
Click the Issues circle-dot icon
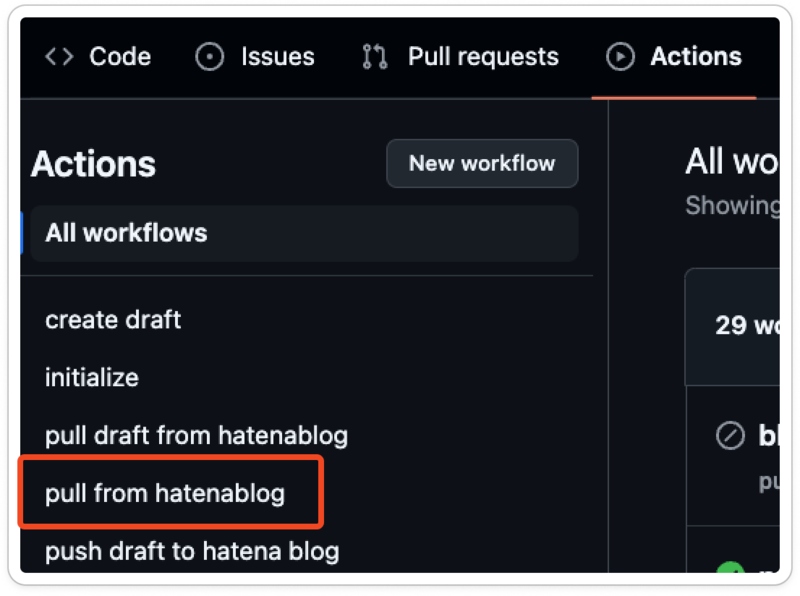(209, 57)
